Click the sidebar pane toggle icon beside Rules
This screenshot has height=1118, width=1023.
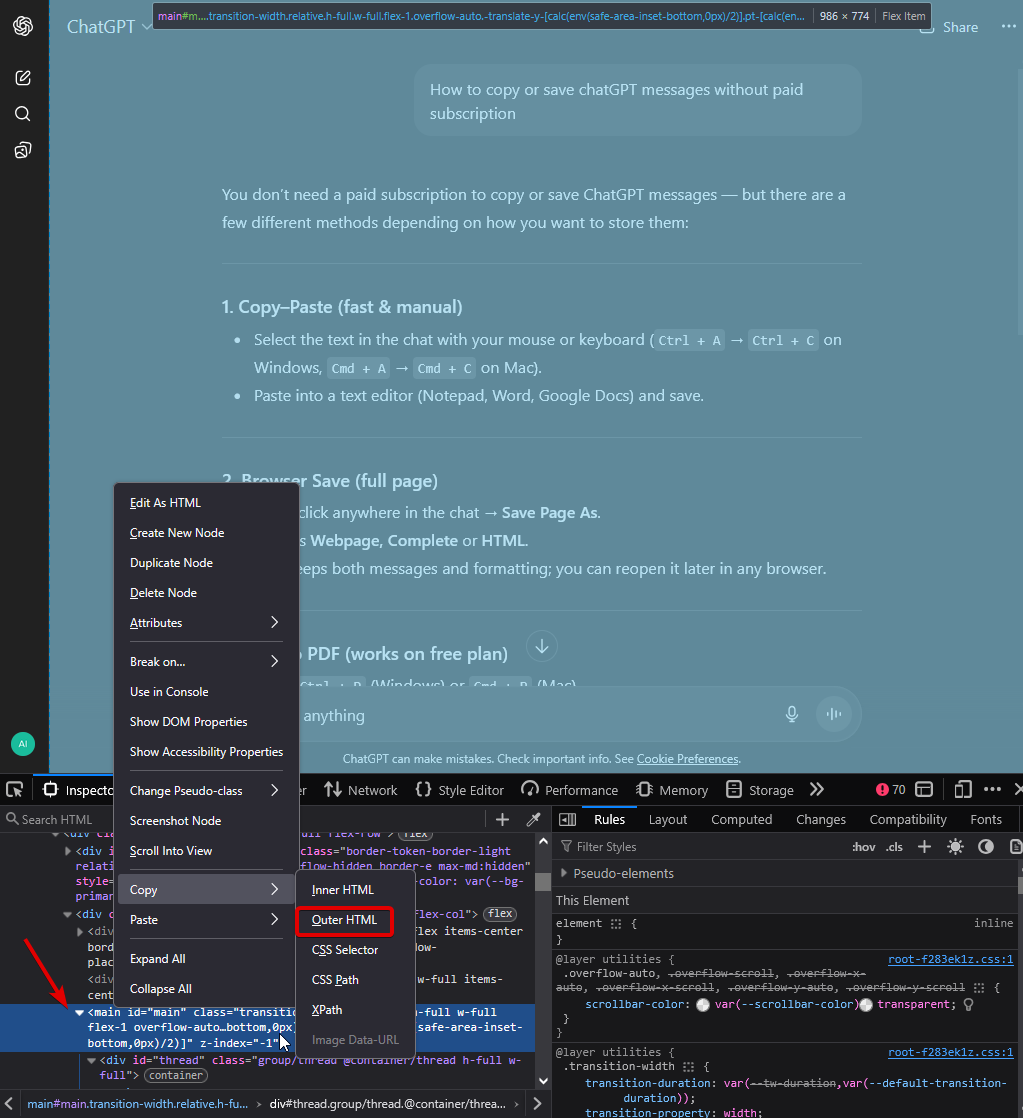point(567,819)
